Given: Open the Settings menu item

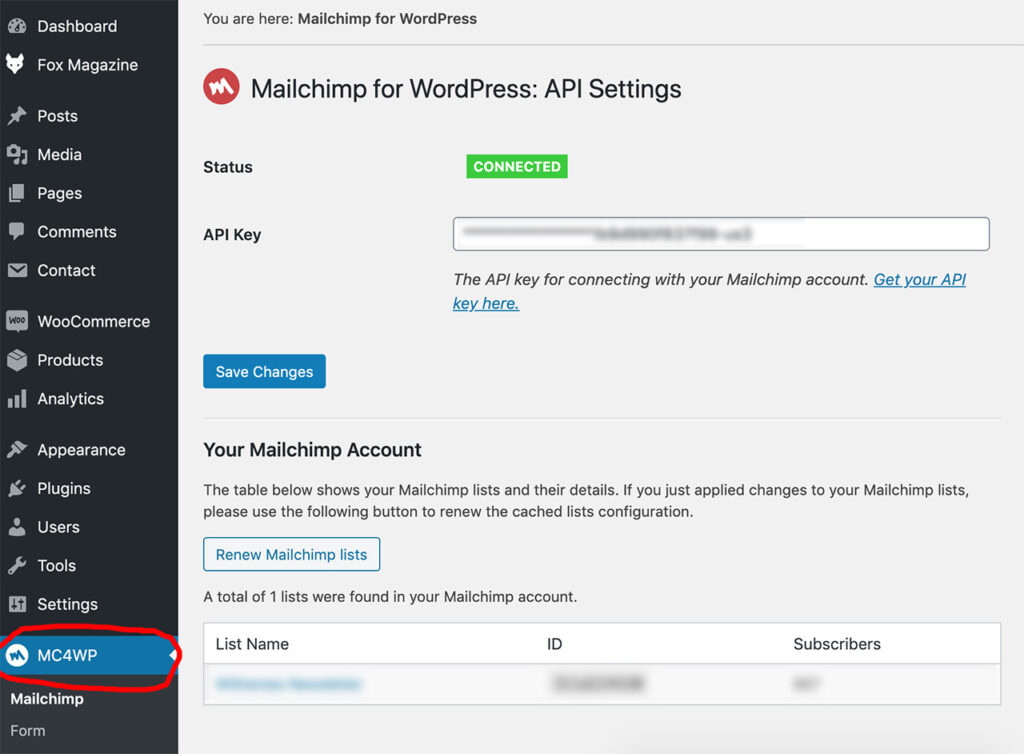Looking at the screenshot, I should pyautogui.click(x=67, y=605).
